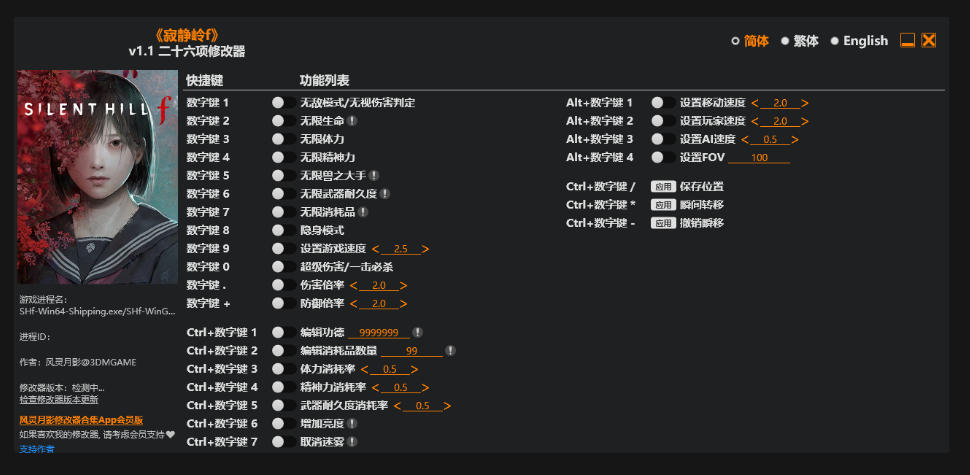Increase 设置游戏速度 with right arrow
This screenshot has height=475, width=970.
point(425,249)
